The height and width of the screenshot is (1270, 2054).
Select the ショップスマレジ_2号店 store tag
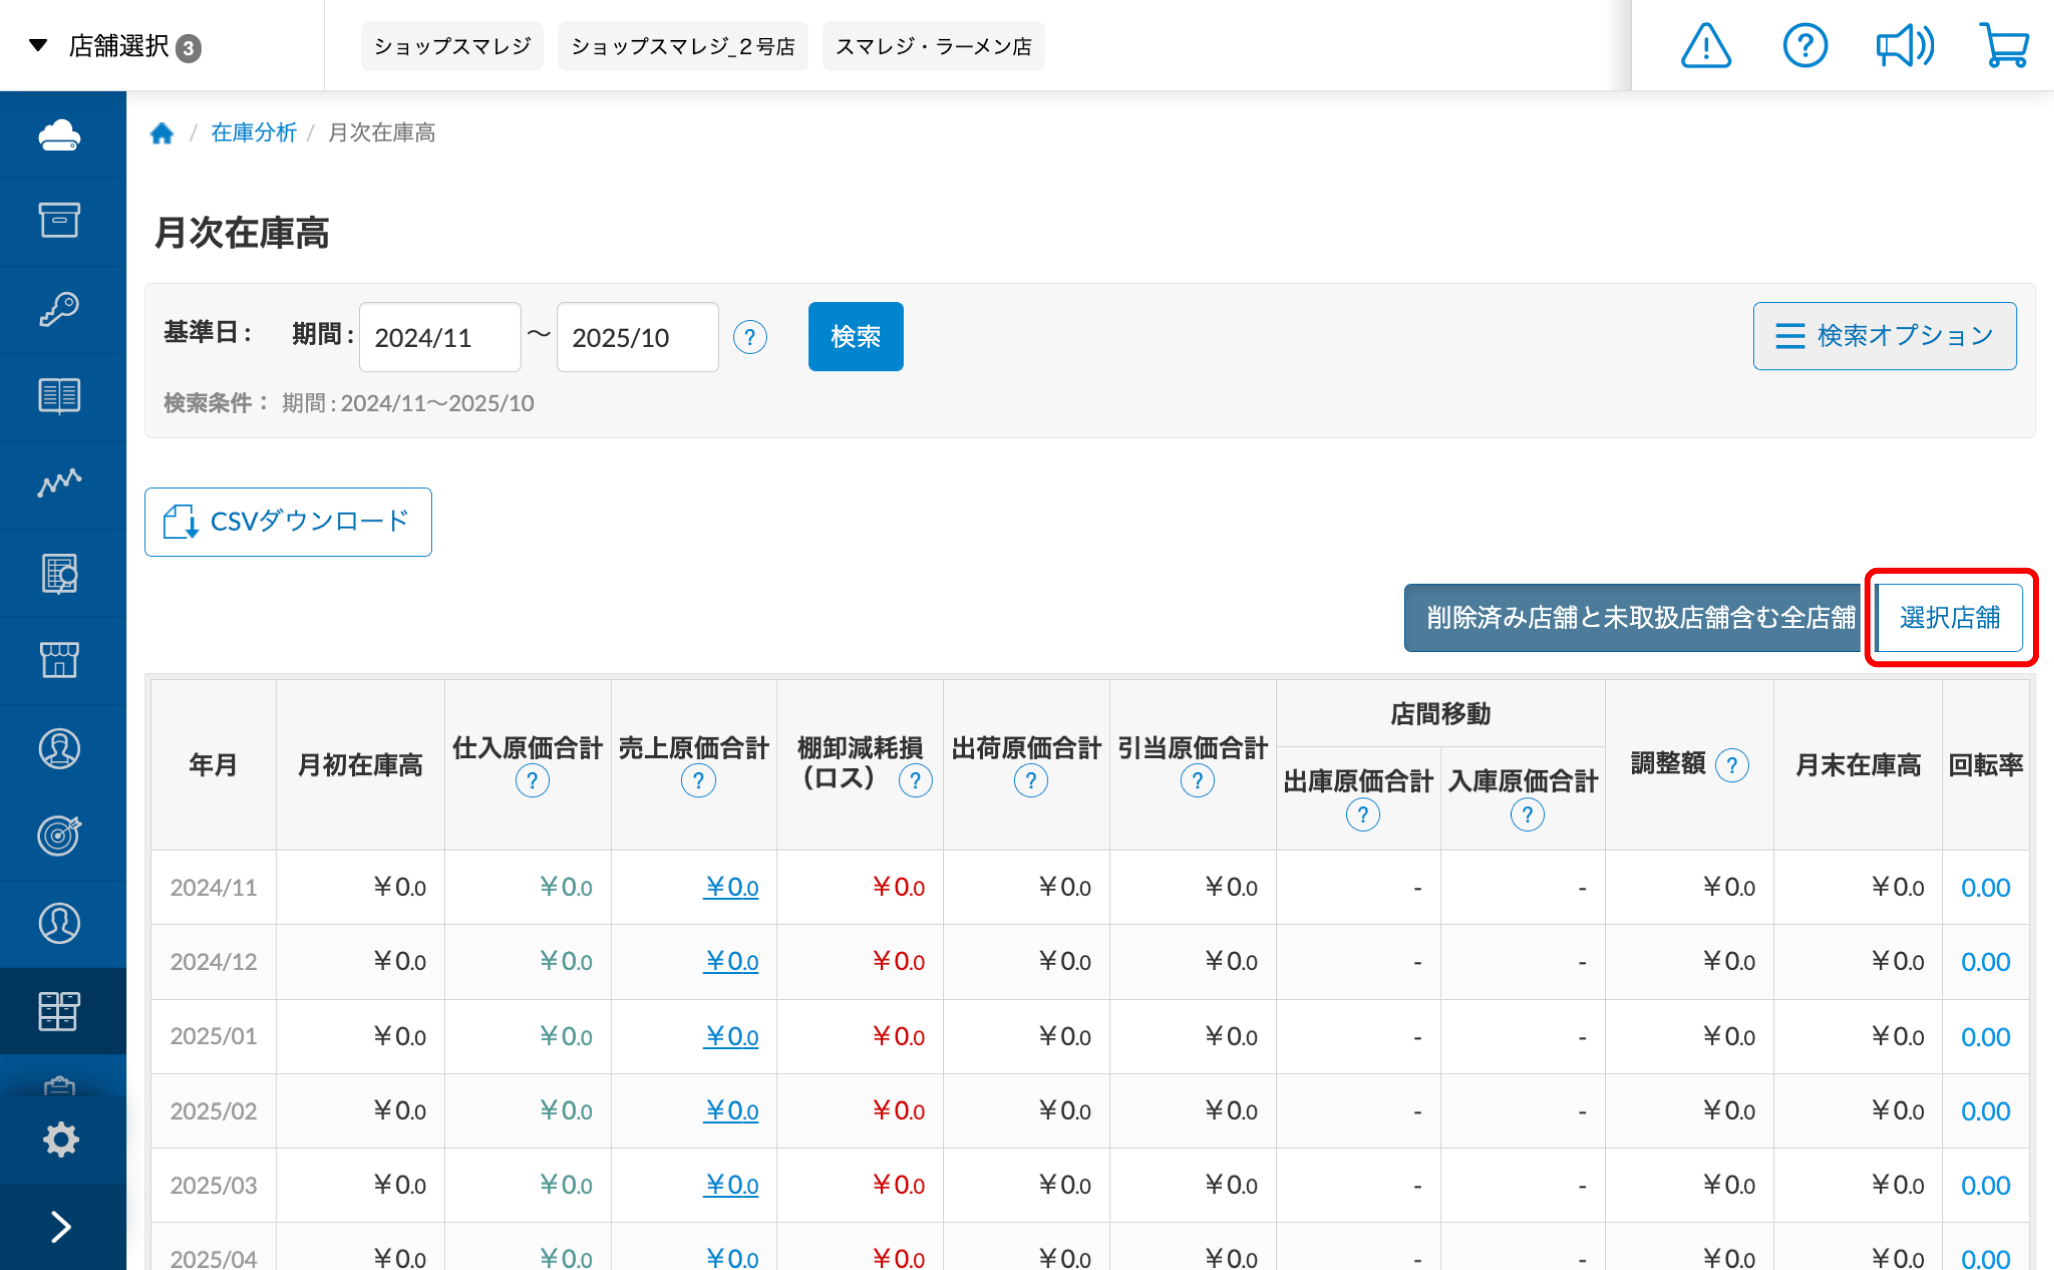click(x=682, y=46)
